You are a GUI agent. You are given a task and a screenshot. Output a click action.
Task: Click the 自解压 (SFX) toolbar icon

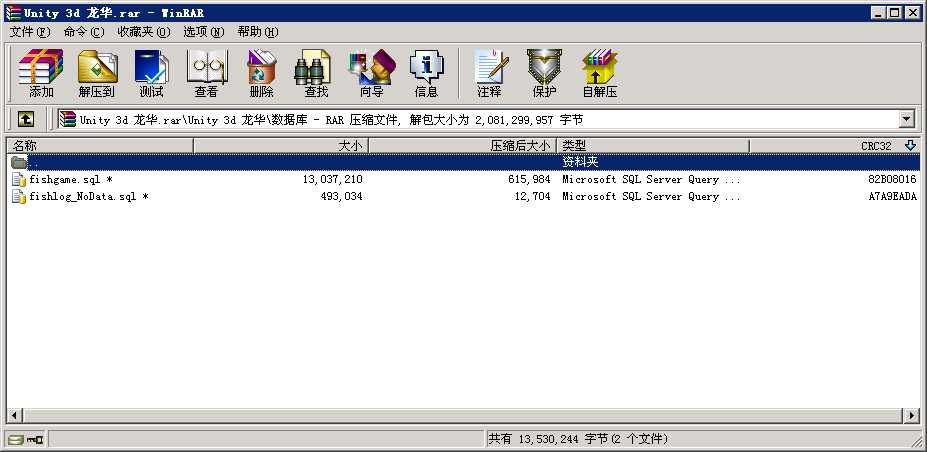coord(599,73)
